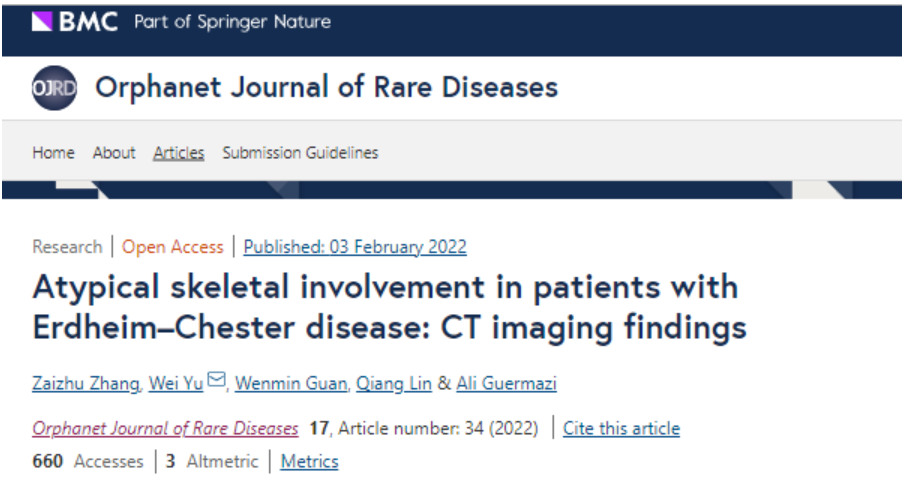Click the BMC logo icon
Viewport: 909px width, 480px height.
click(x=42, y=22)
